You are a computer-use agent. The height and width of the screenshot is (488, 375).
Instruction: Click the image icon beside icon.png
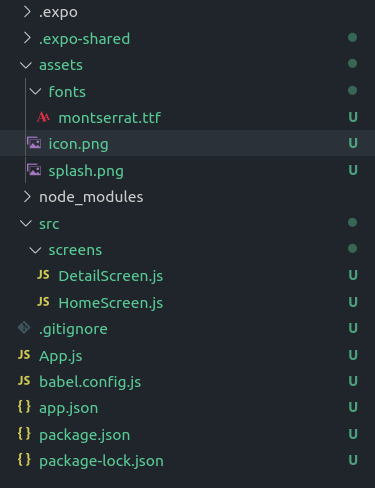pyautogui.click(x=34, y=143)
